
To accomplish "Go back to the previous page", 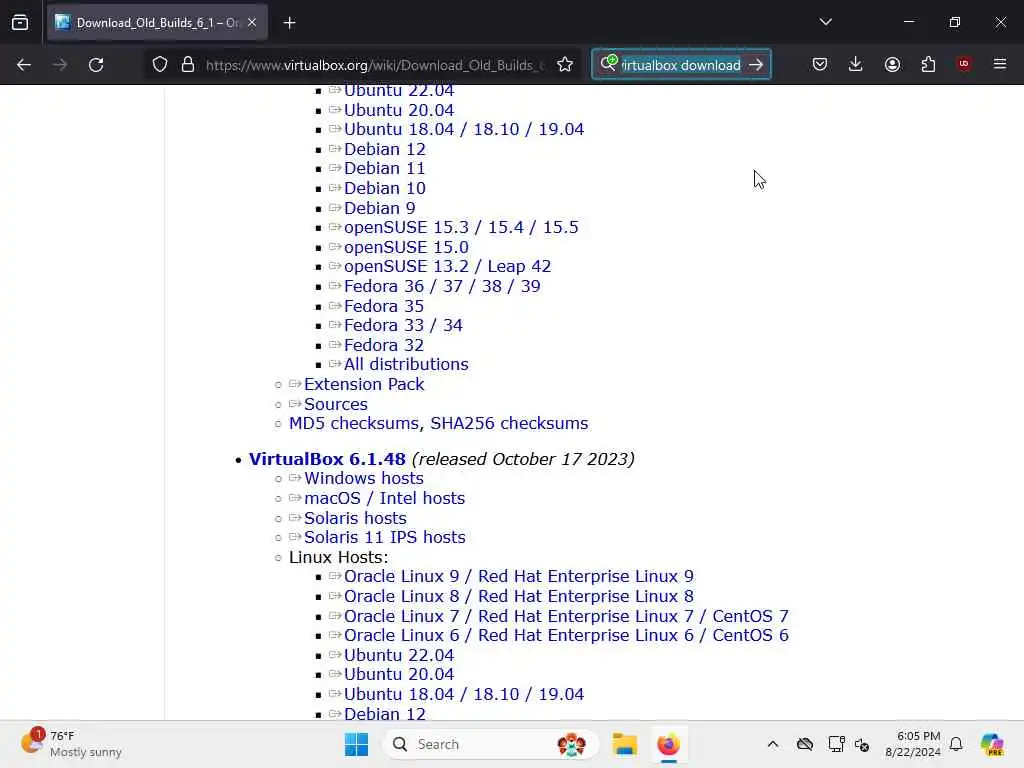I will pyautogui.click(x=24, y=65).
